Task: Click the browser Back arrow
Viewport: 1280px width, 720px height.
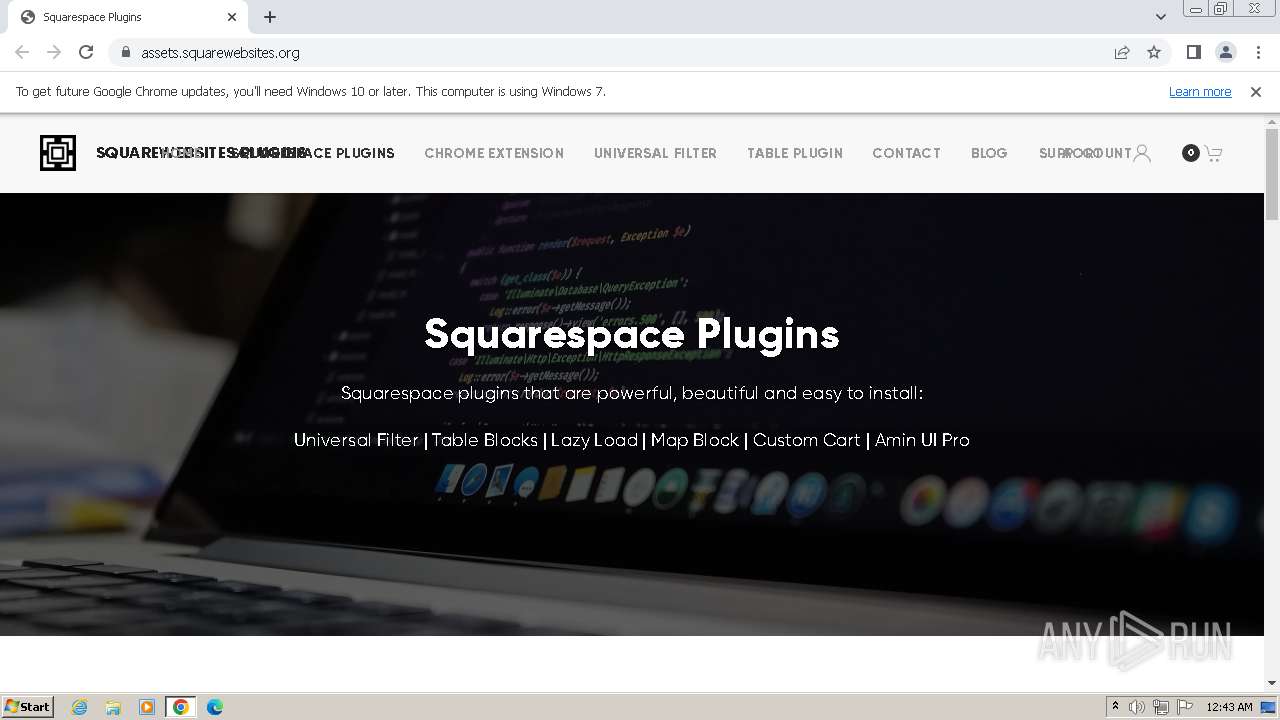Action: pos(22,52)
